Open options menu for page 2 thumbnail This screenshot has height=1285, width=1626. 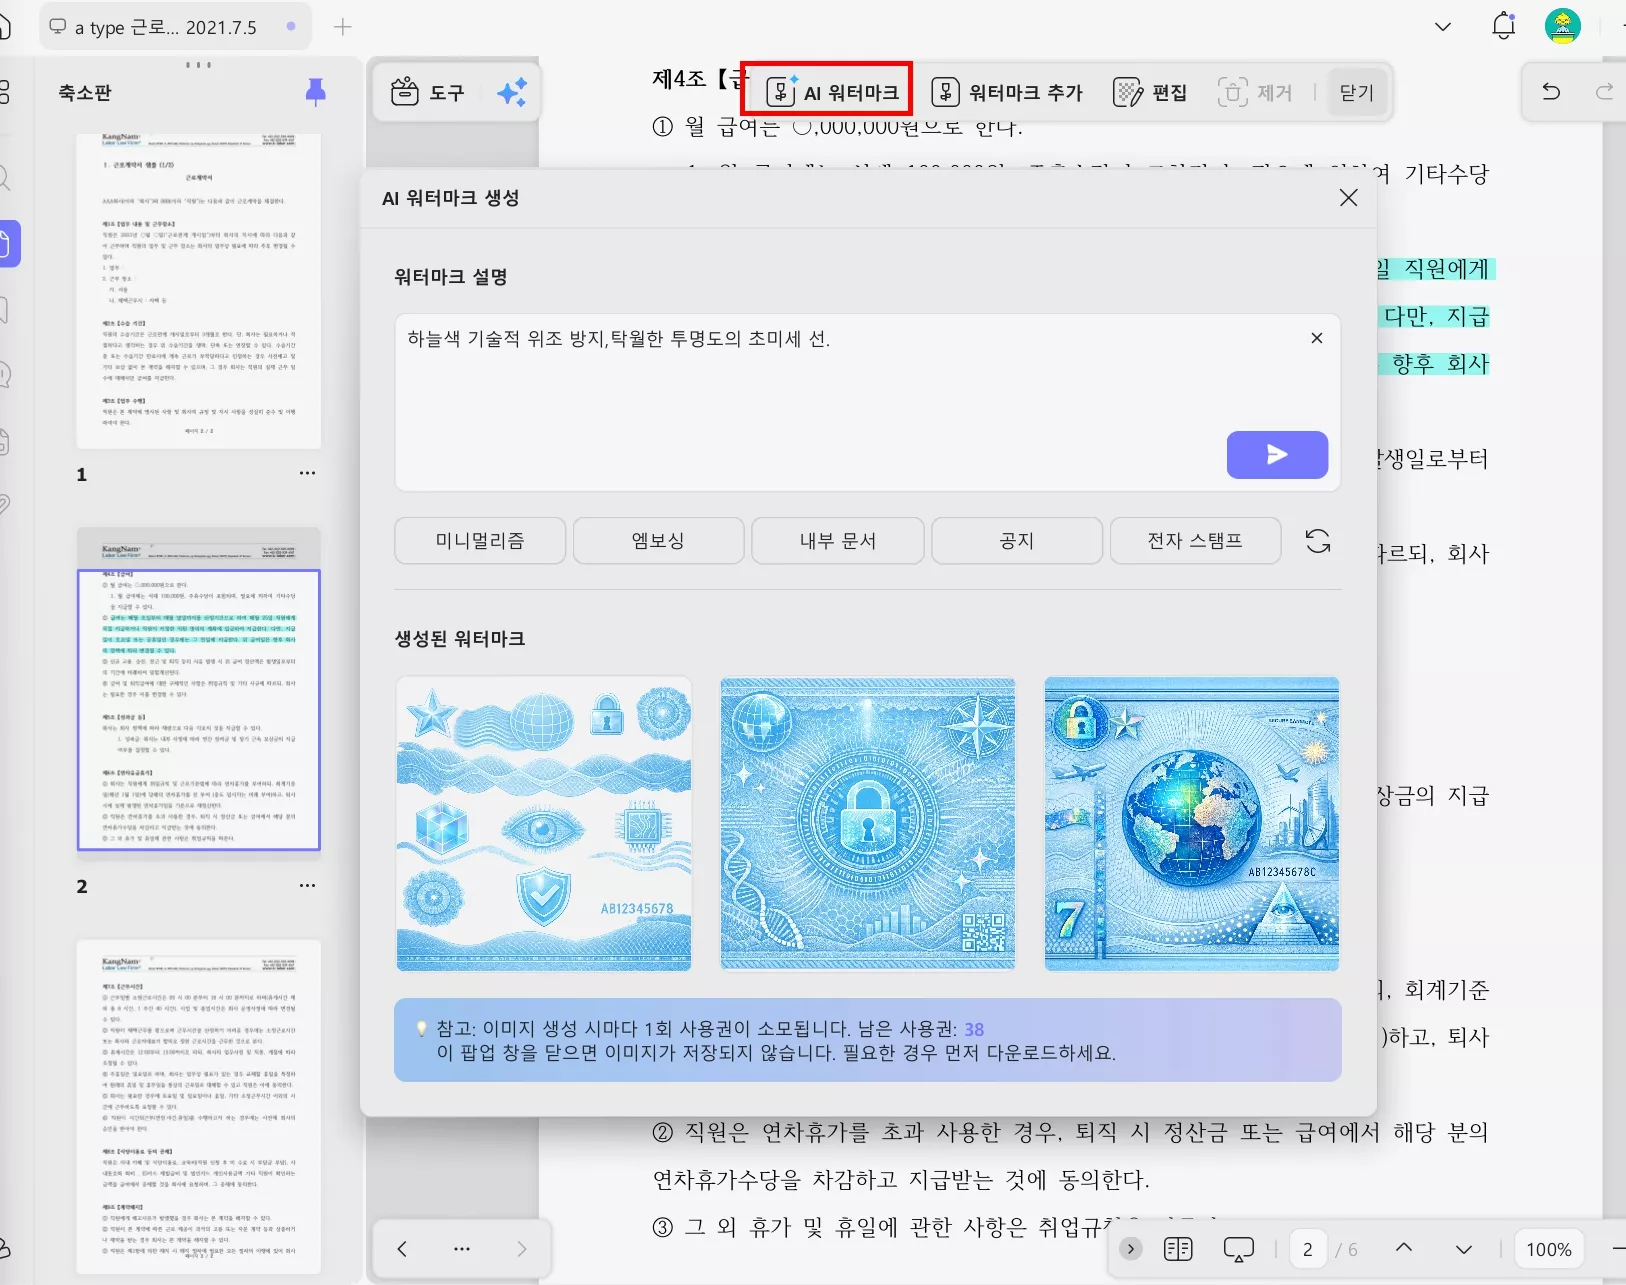click(x=308, y=885)
